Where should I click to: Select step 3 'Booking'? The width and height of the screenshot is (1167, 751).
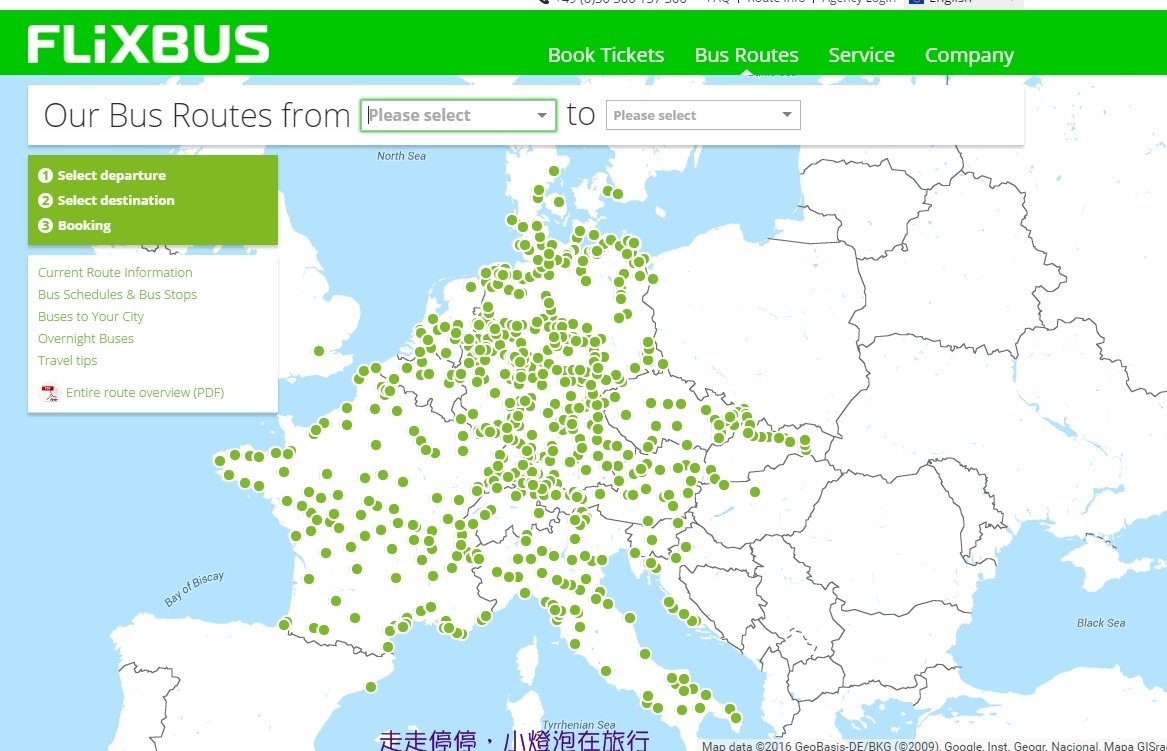74,226
